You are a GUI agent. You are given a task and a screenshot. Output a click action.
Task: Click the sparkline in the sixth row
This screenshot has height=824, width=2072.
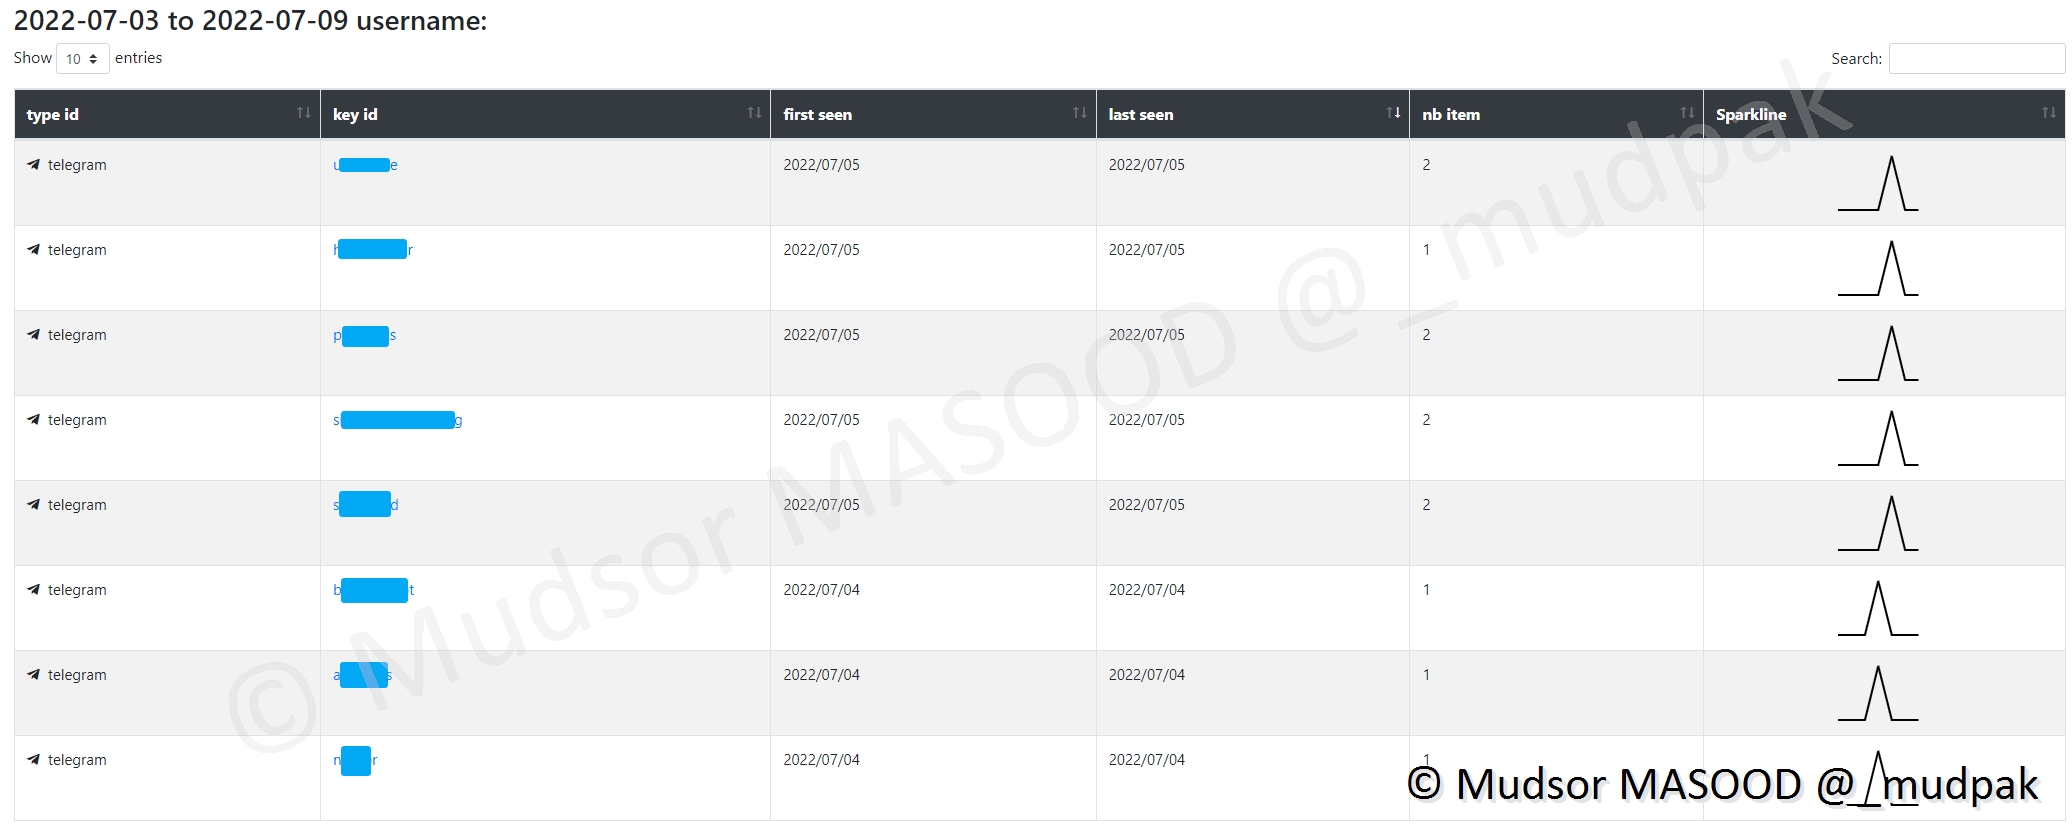click(1878, 609)
